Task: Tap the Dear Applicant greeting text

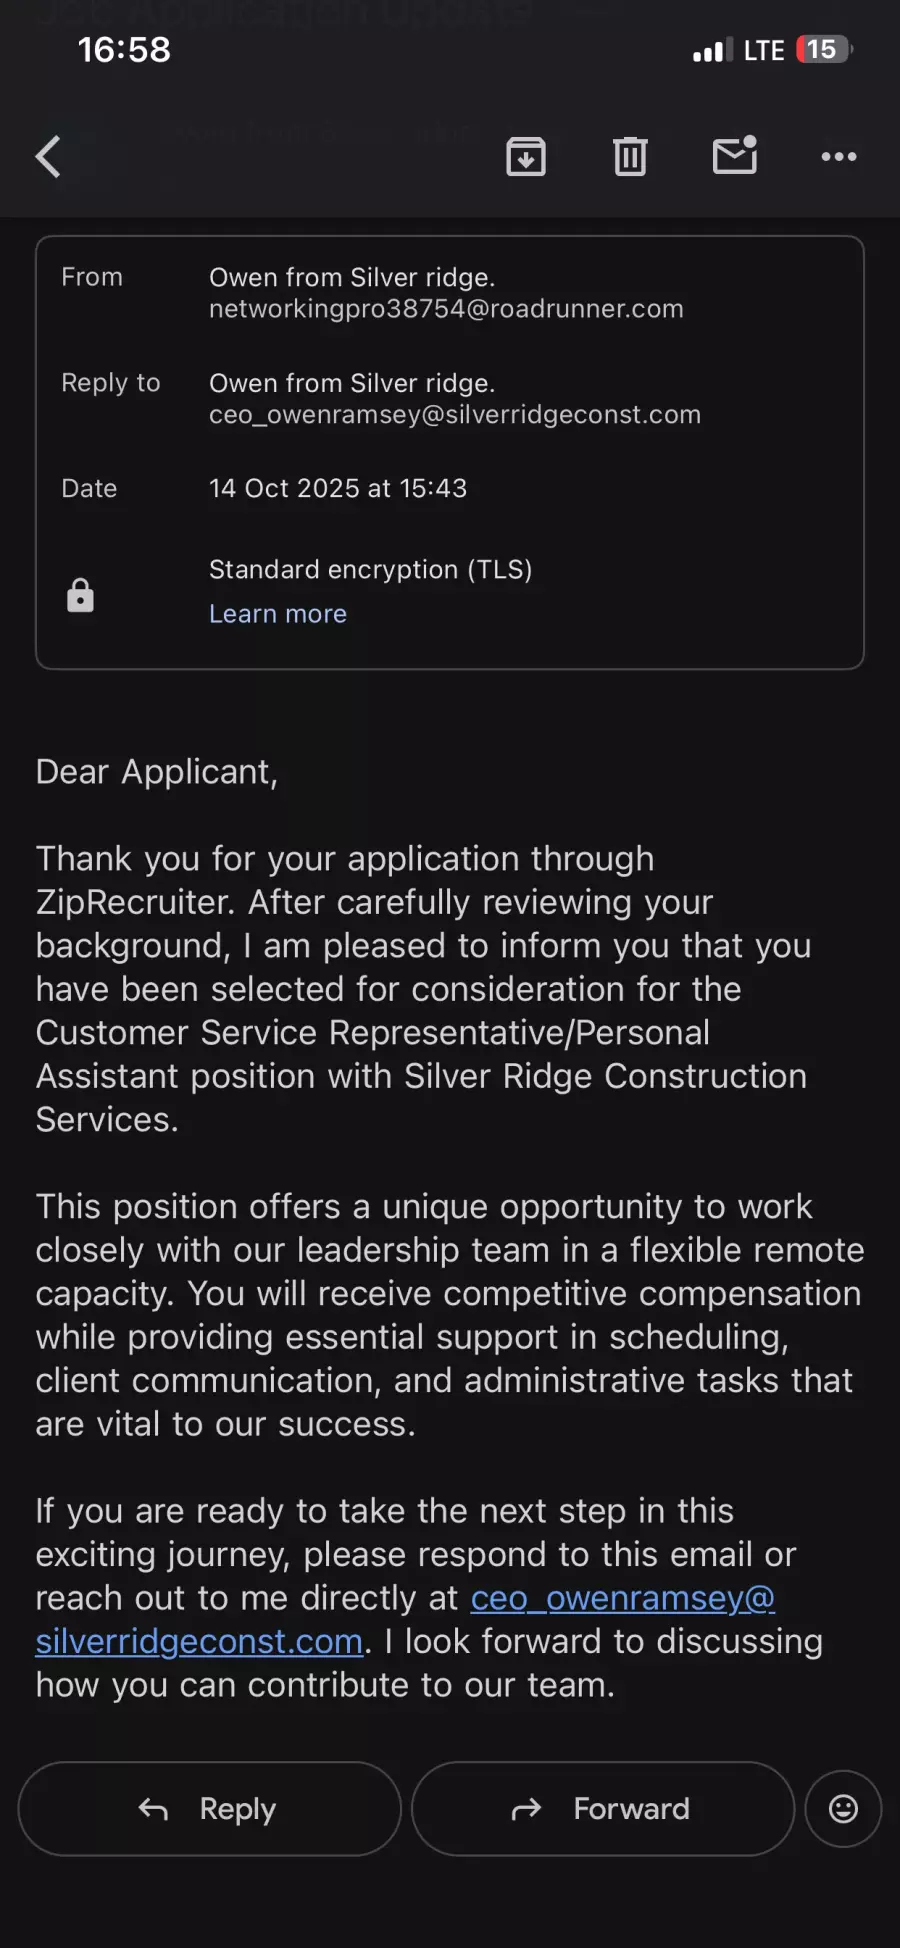Action: (157, 772)
